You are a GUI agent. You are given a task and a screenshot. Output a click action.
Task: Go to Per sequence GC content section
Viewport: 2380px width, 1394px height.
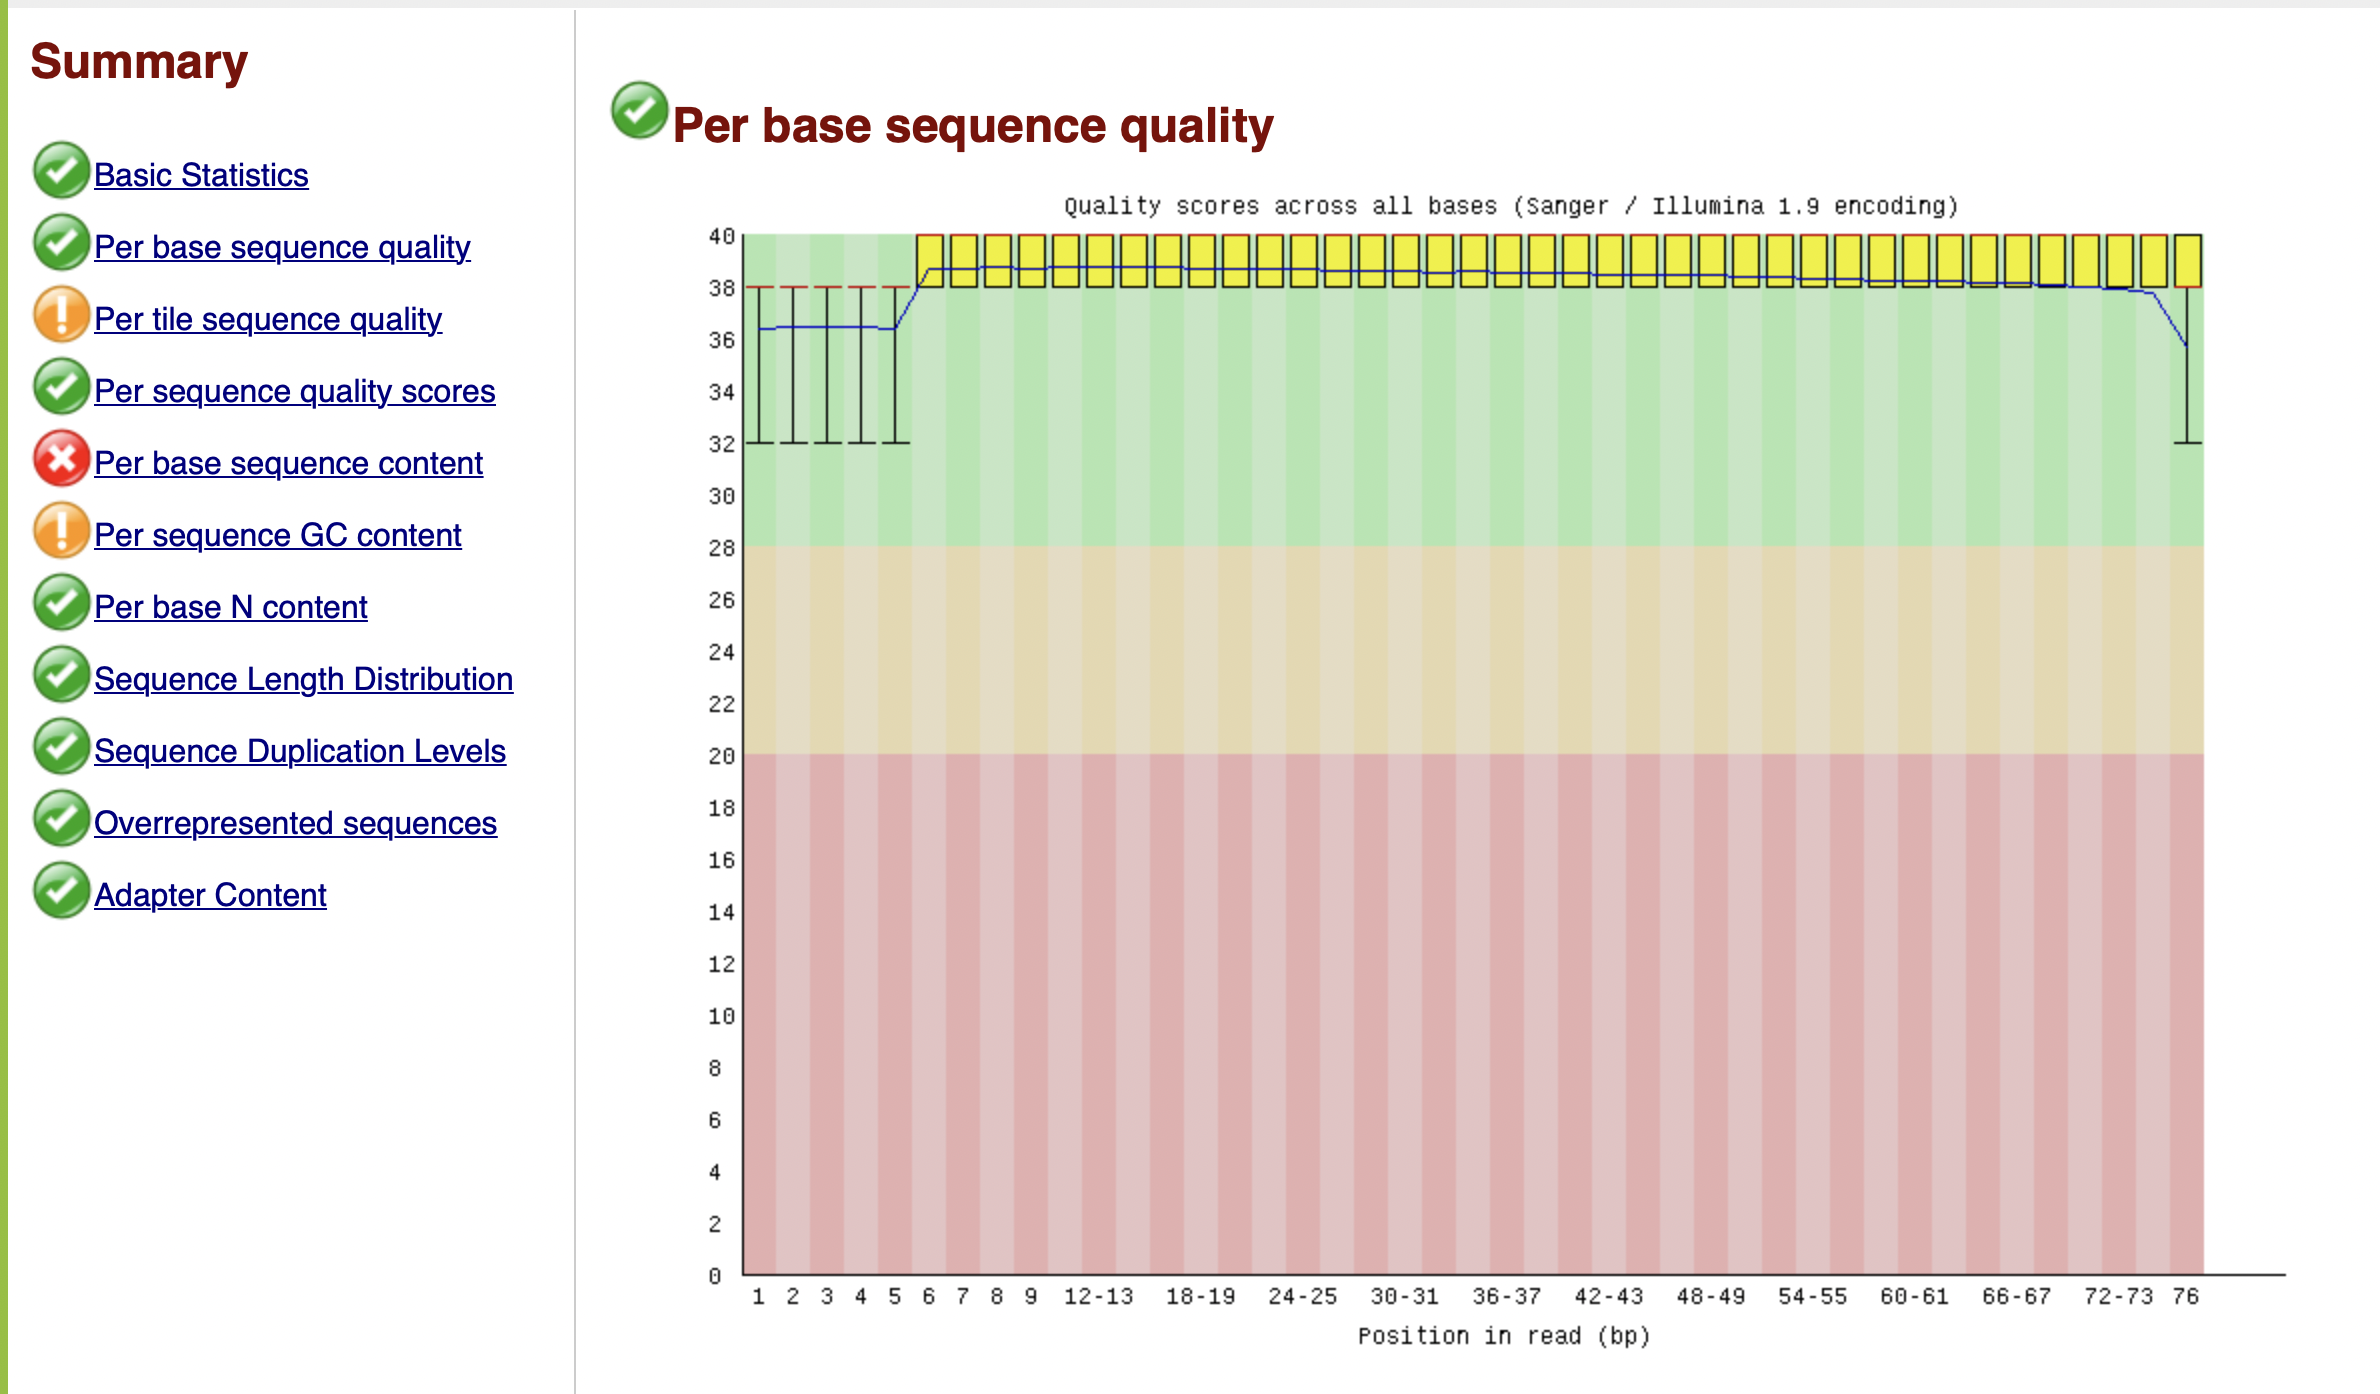[x=278, y=535]
